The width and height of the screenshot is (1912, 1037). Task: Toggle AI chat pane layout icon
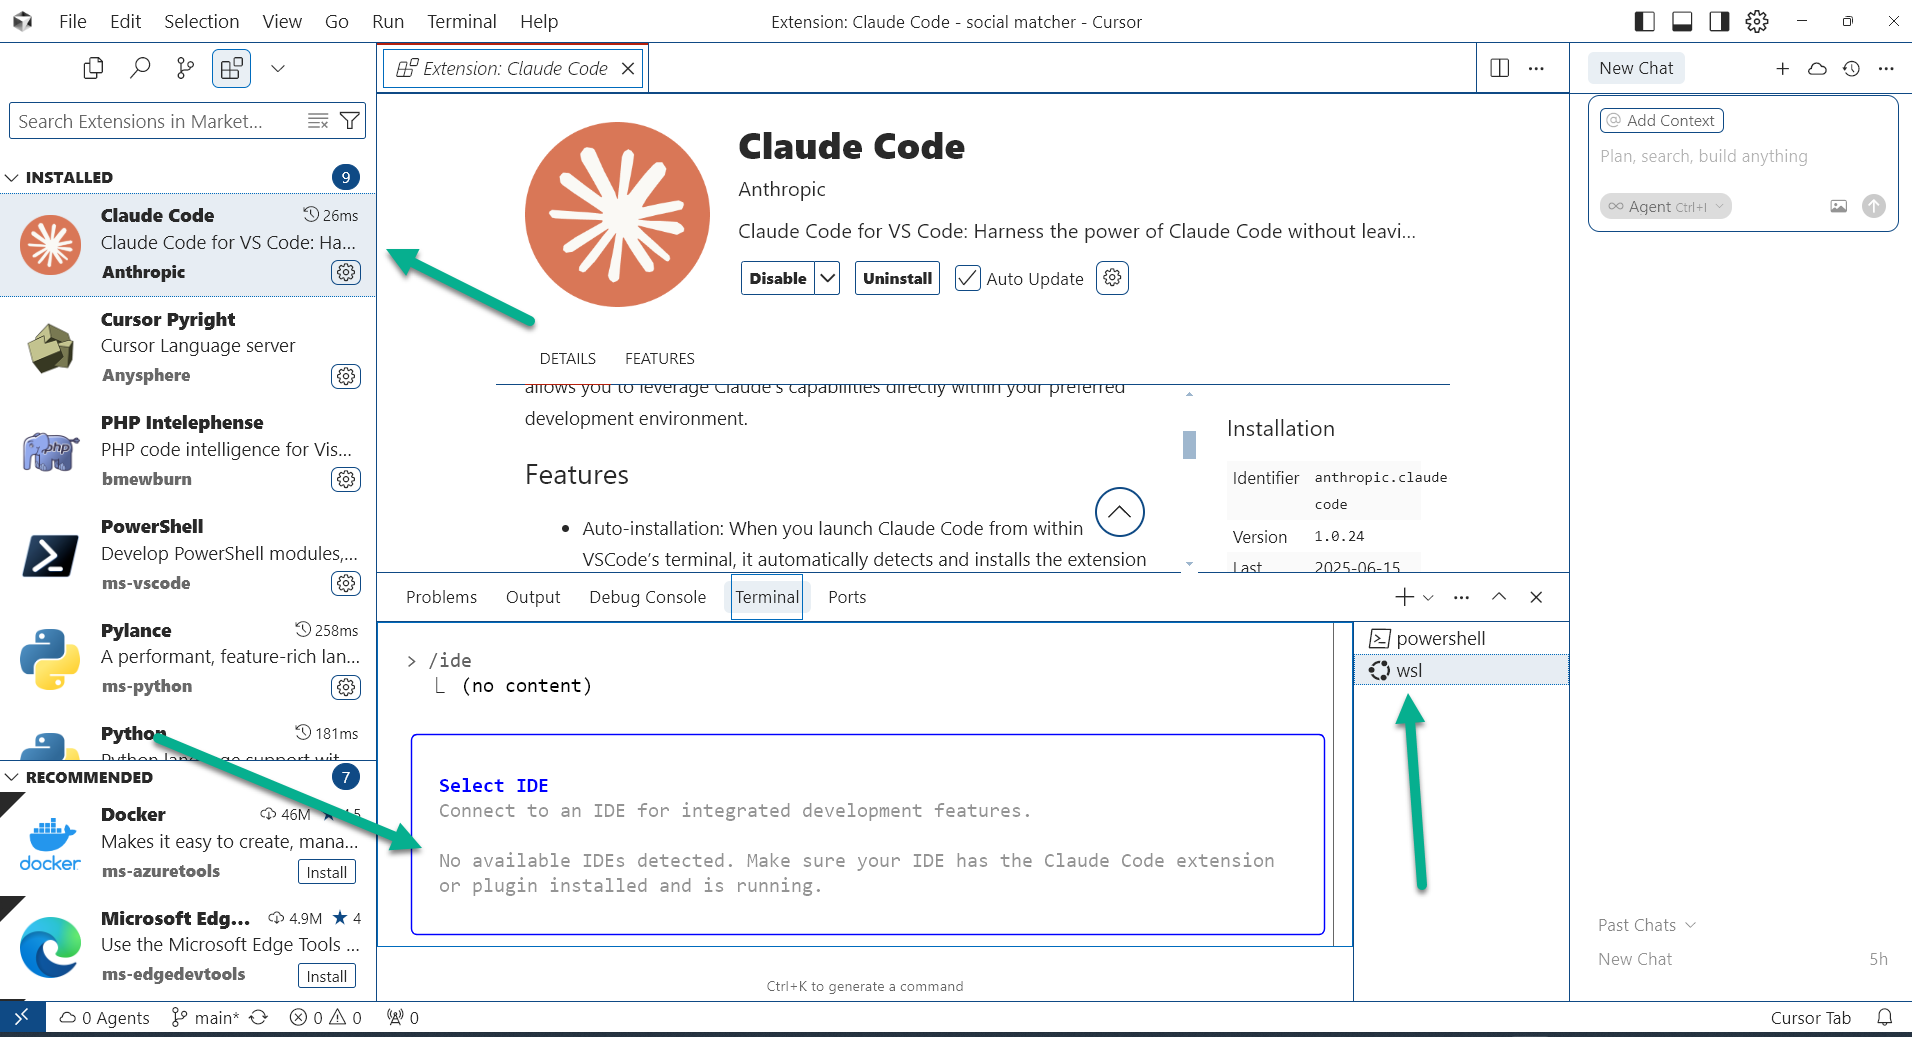(1719, 21)
